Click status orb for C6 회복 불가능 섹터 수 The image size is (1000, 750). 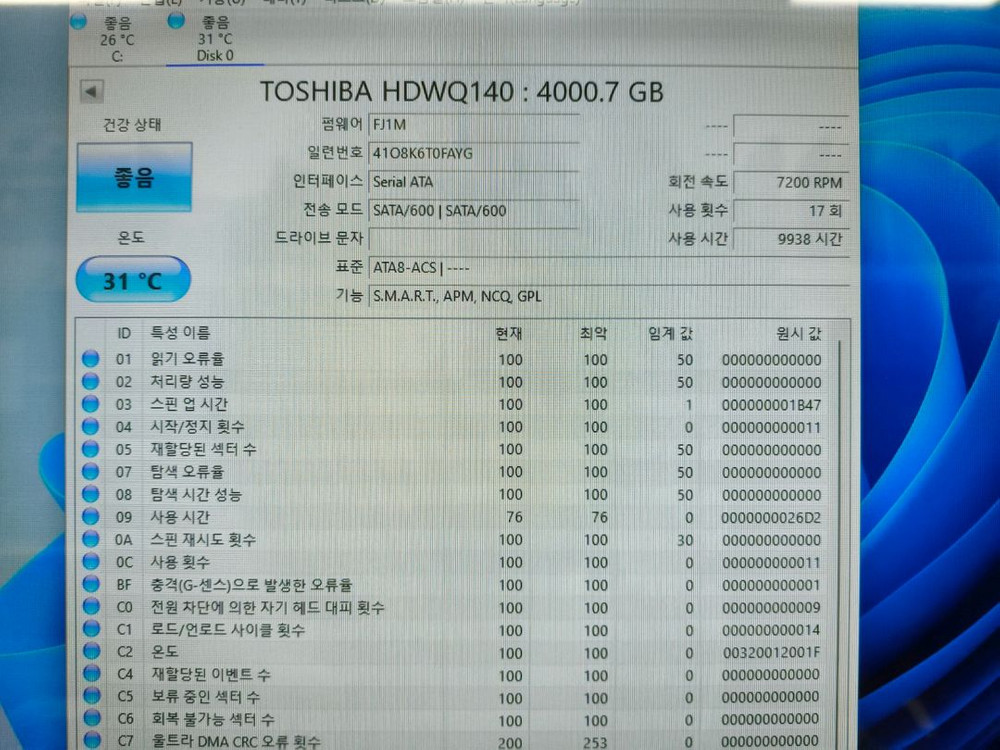(x=92, y=719)
